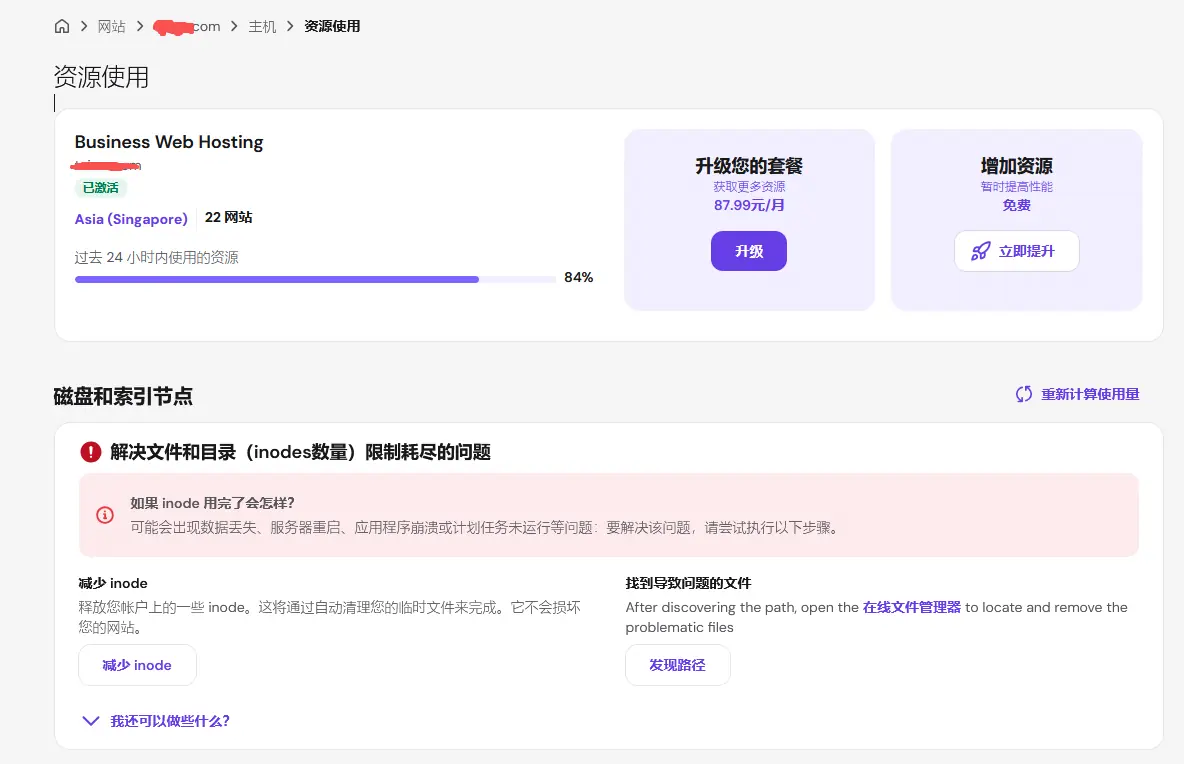The width and height of the screenshot is (1184, 764).
Task: Click the Business Web Hosting plan title
Action: coord(169,142)
